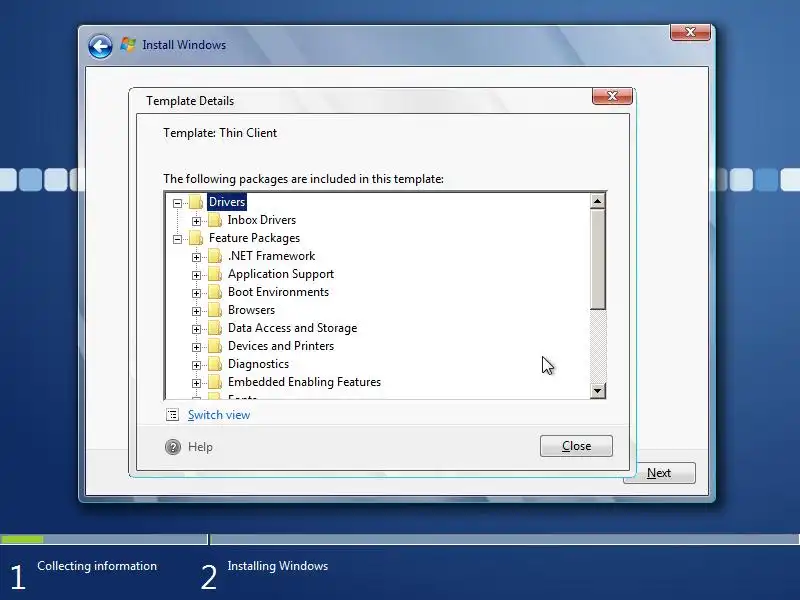Click the Embedded Enabling Features folder icon

pos(215,382)
